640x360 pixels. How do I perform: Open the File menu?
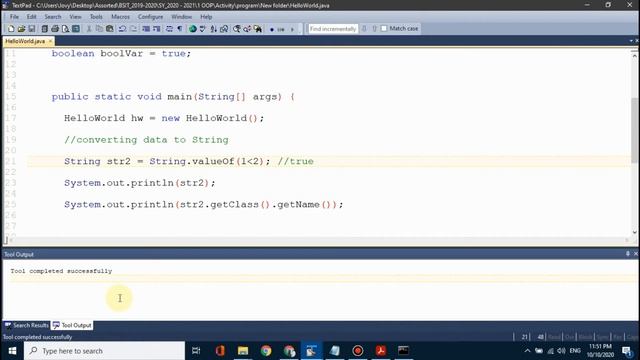point(14,17)
